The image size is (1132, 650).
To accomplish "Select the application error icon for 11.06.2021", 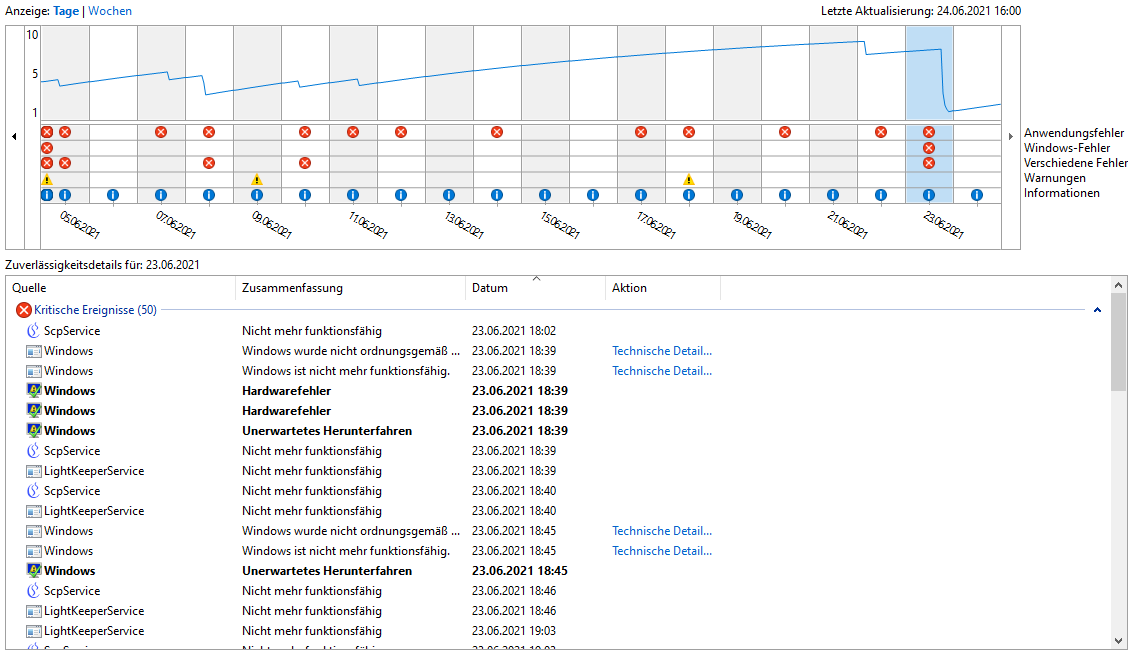I will pyautogui.click(x=353, y=132).
